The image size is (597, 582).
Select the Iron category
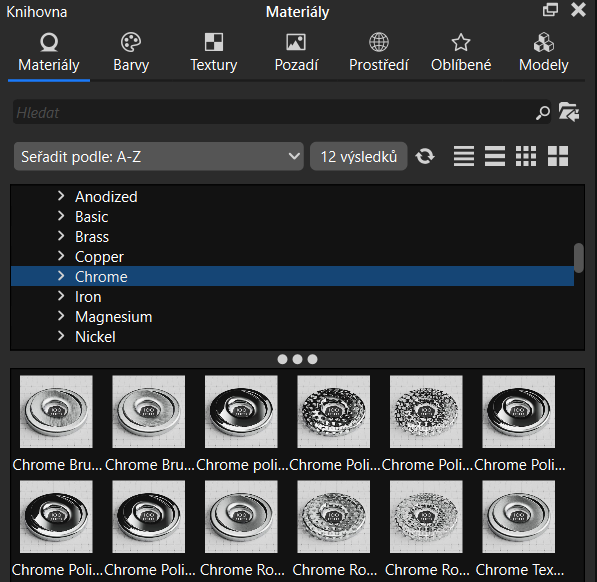[x=88, y=297]
